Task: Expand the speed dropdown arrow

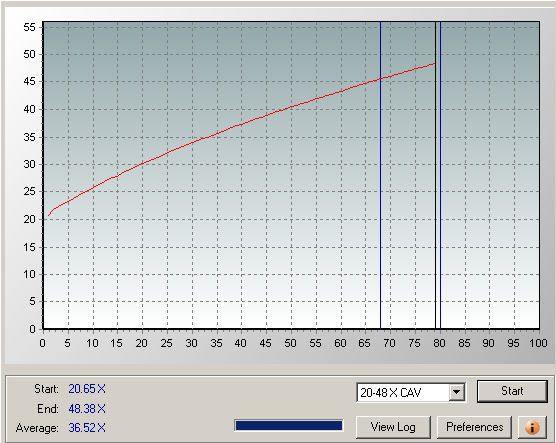Action: coord(457,392)
